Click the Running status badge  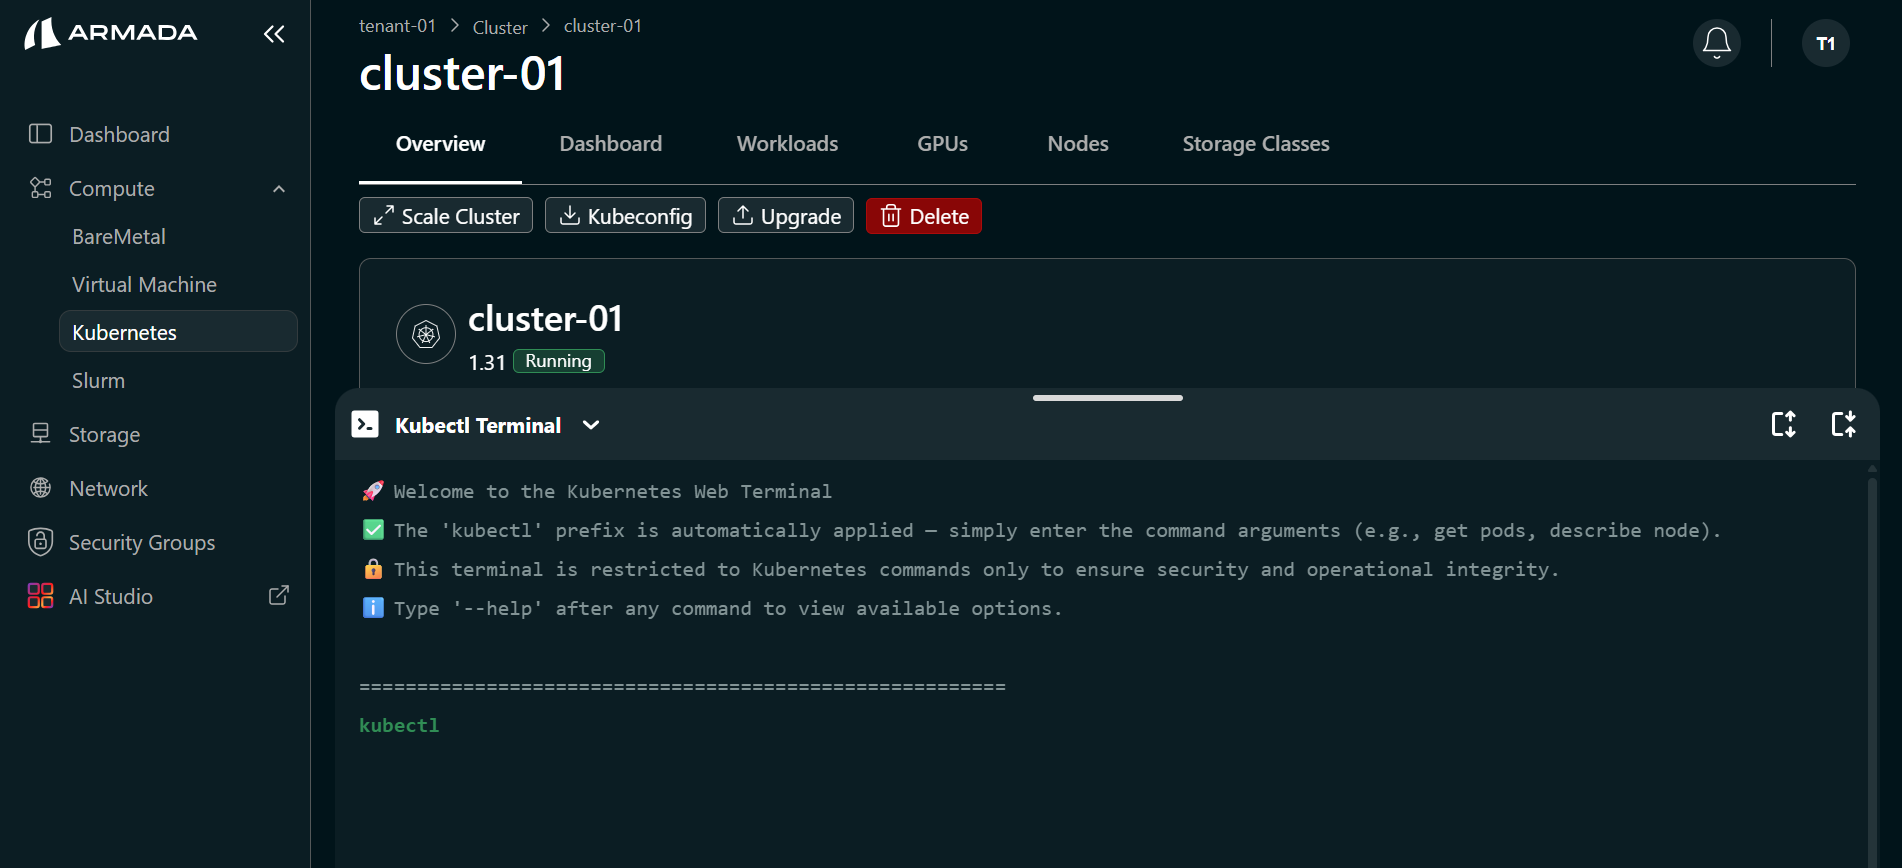559,361
